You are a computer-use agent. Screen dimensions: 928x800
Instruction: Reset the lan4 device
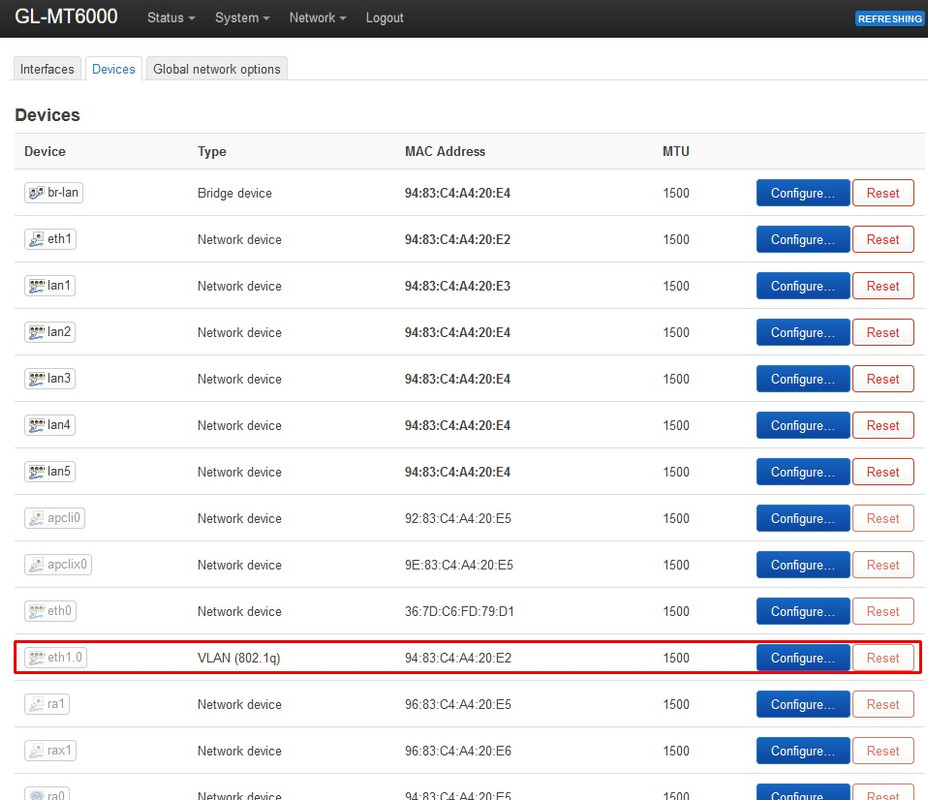click(x=883, y=425)
